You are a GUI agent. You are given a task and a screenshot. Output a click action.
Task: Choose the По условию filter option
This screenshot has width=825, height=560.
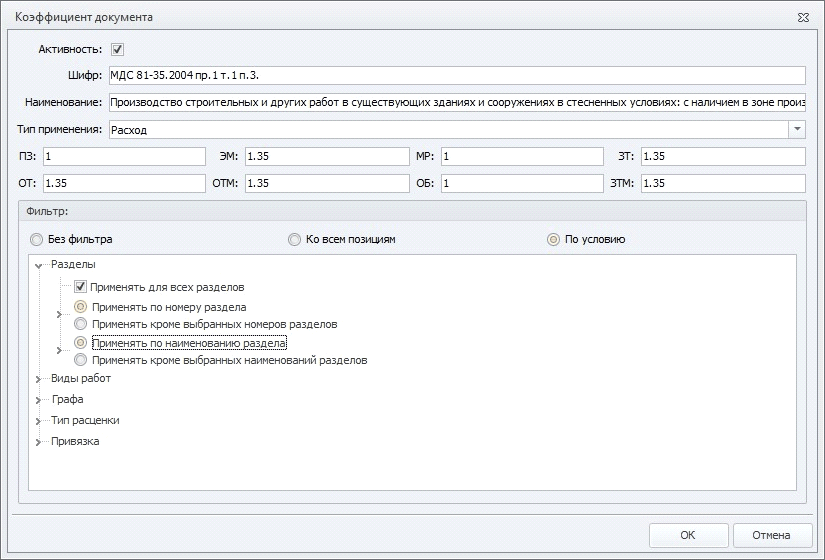pyautogui.click(x=553, y=240)
